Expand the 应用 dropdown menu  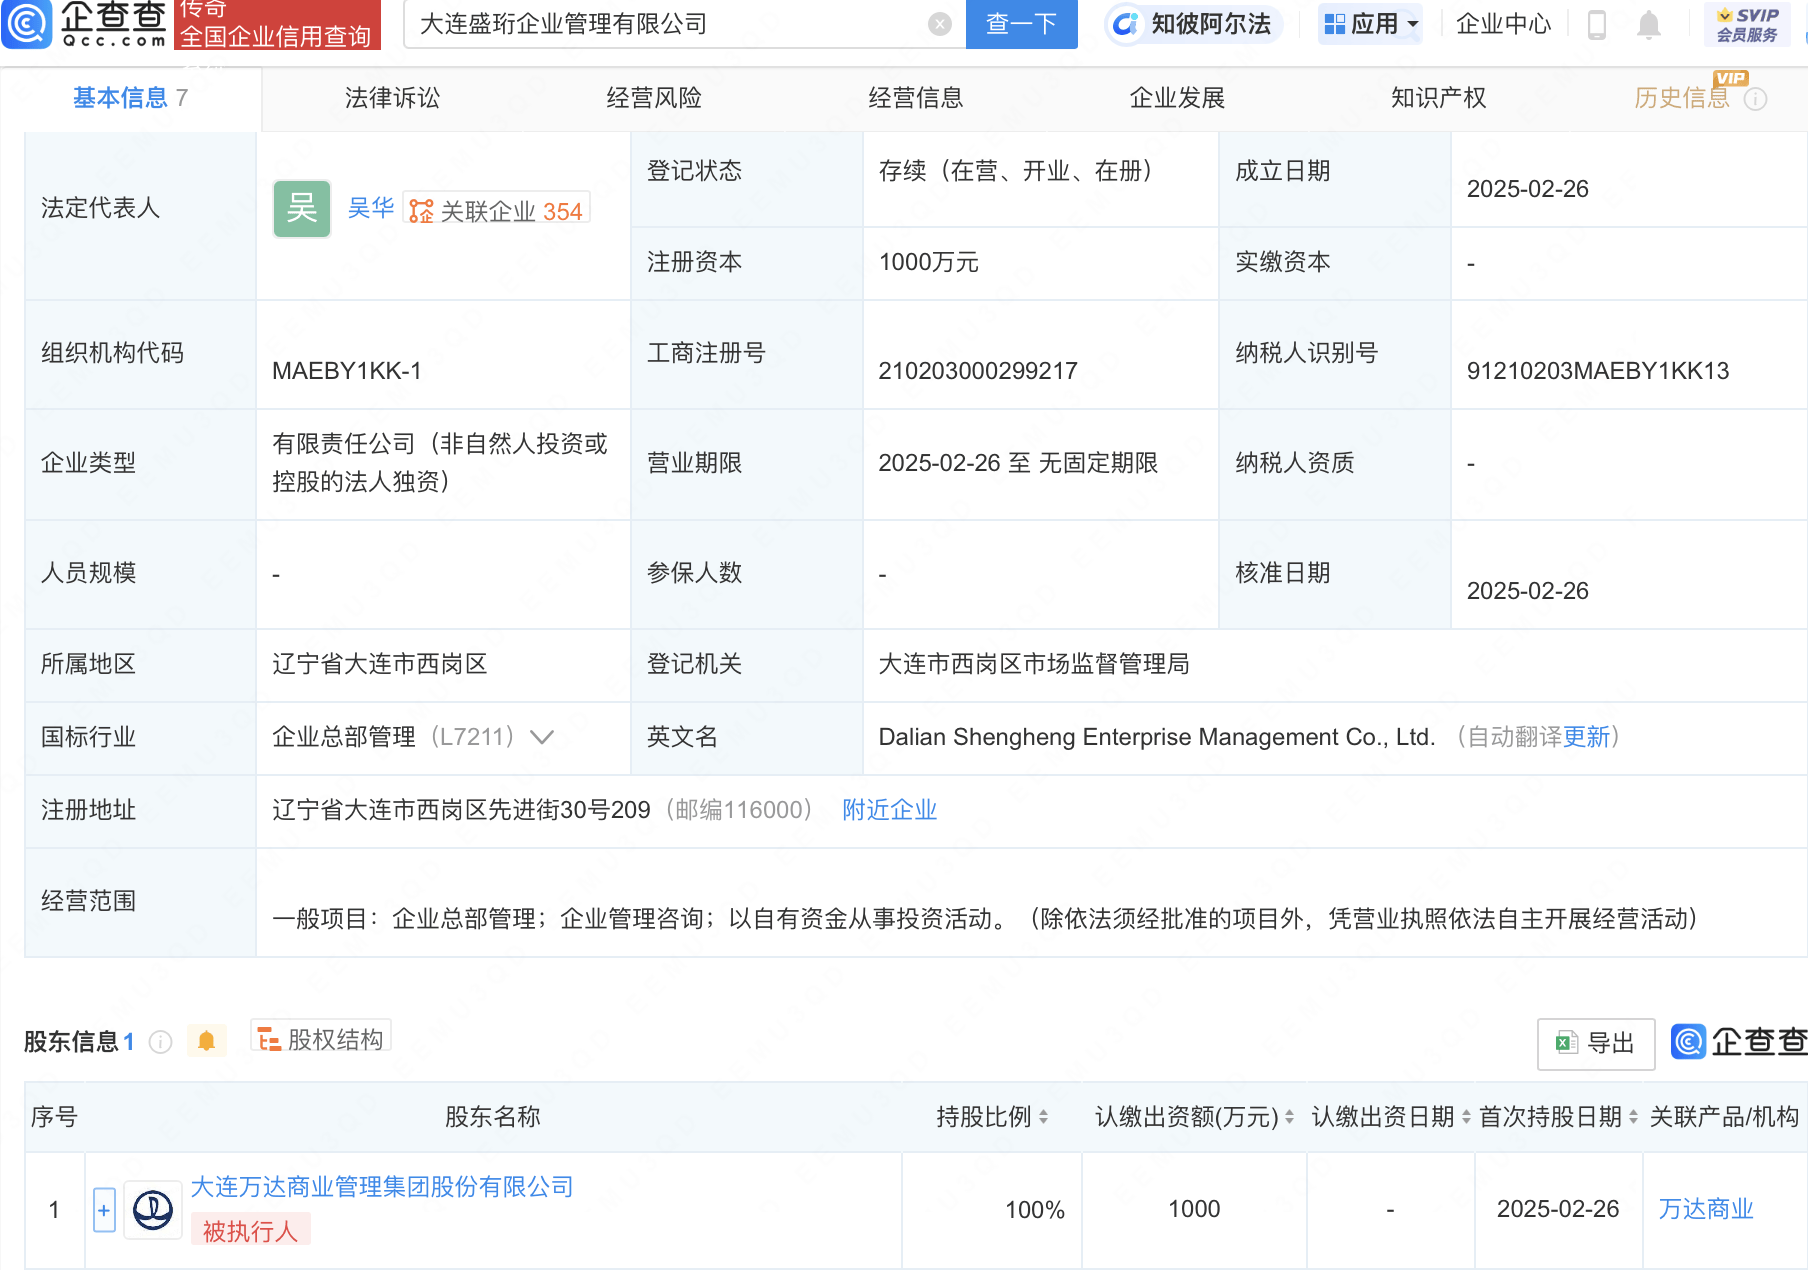[x=1370, y=24]
